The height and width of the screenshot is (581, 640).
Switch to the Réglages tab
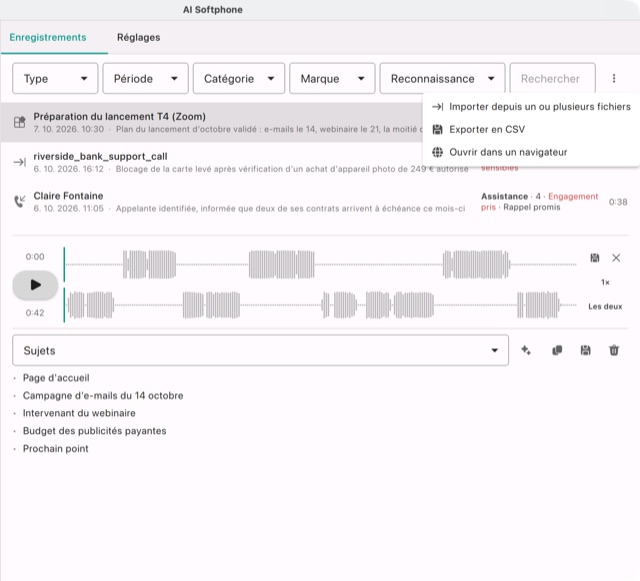(138, 37)
